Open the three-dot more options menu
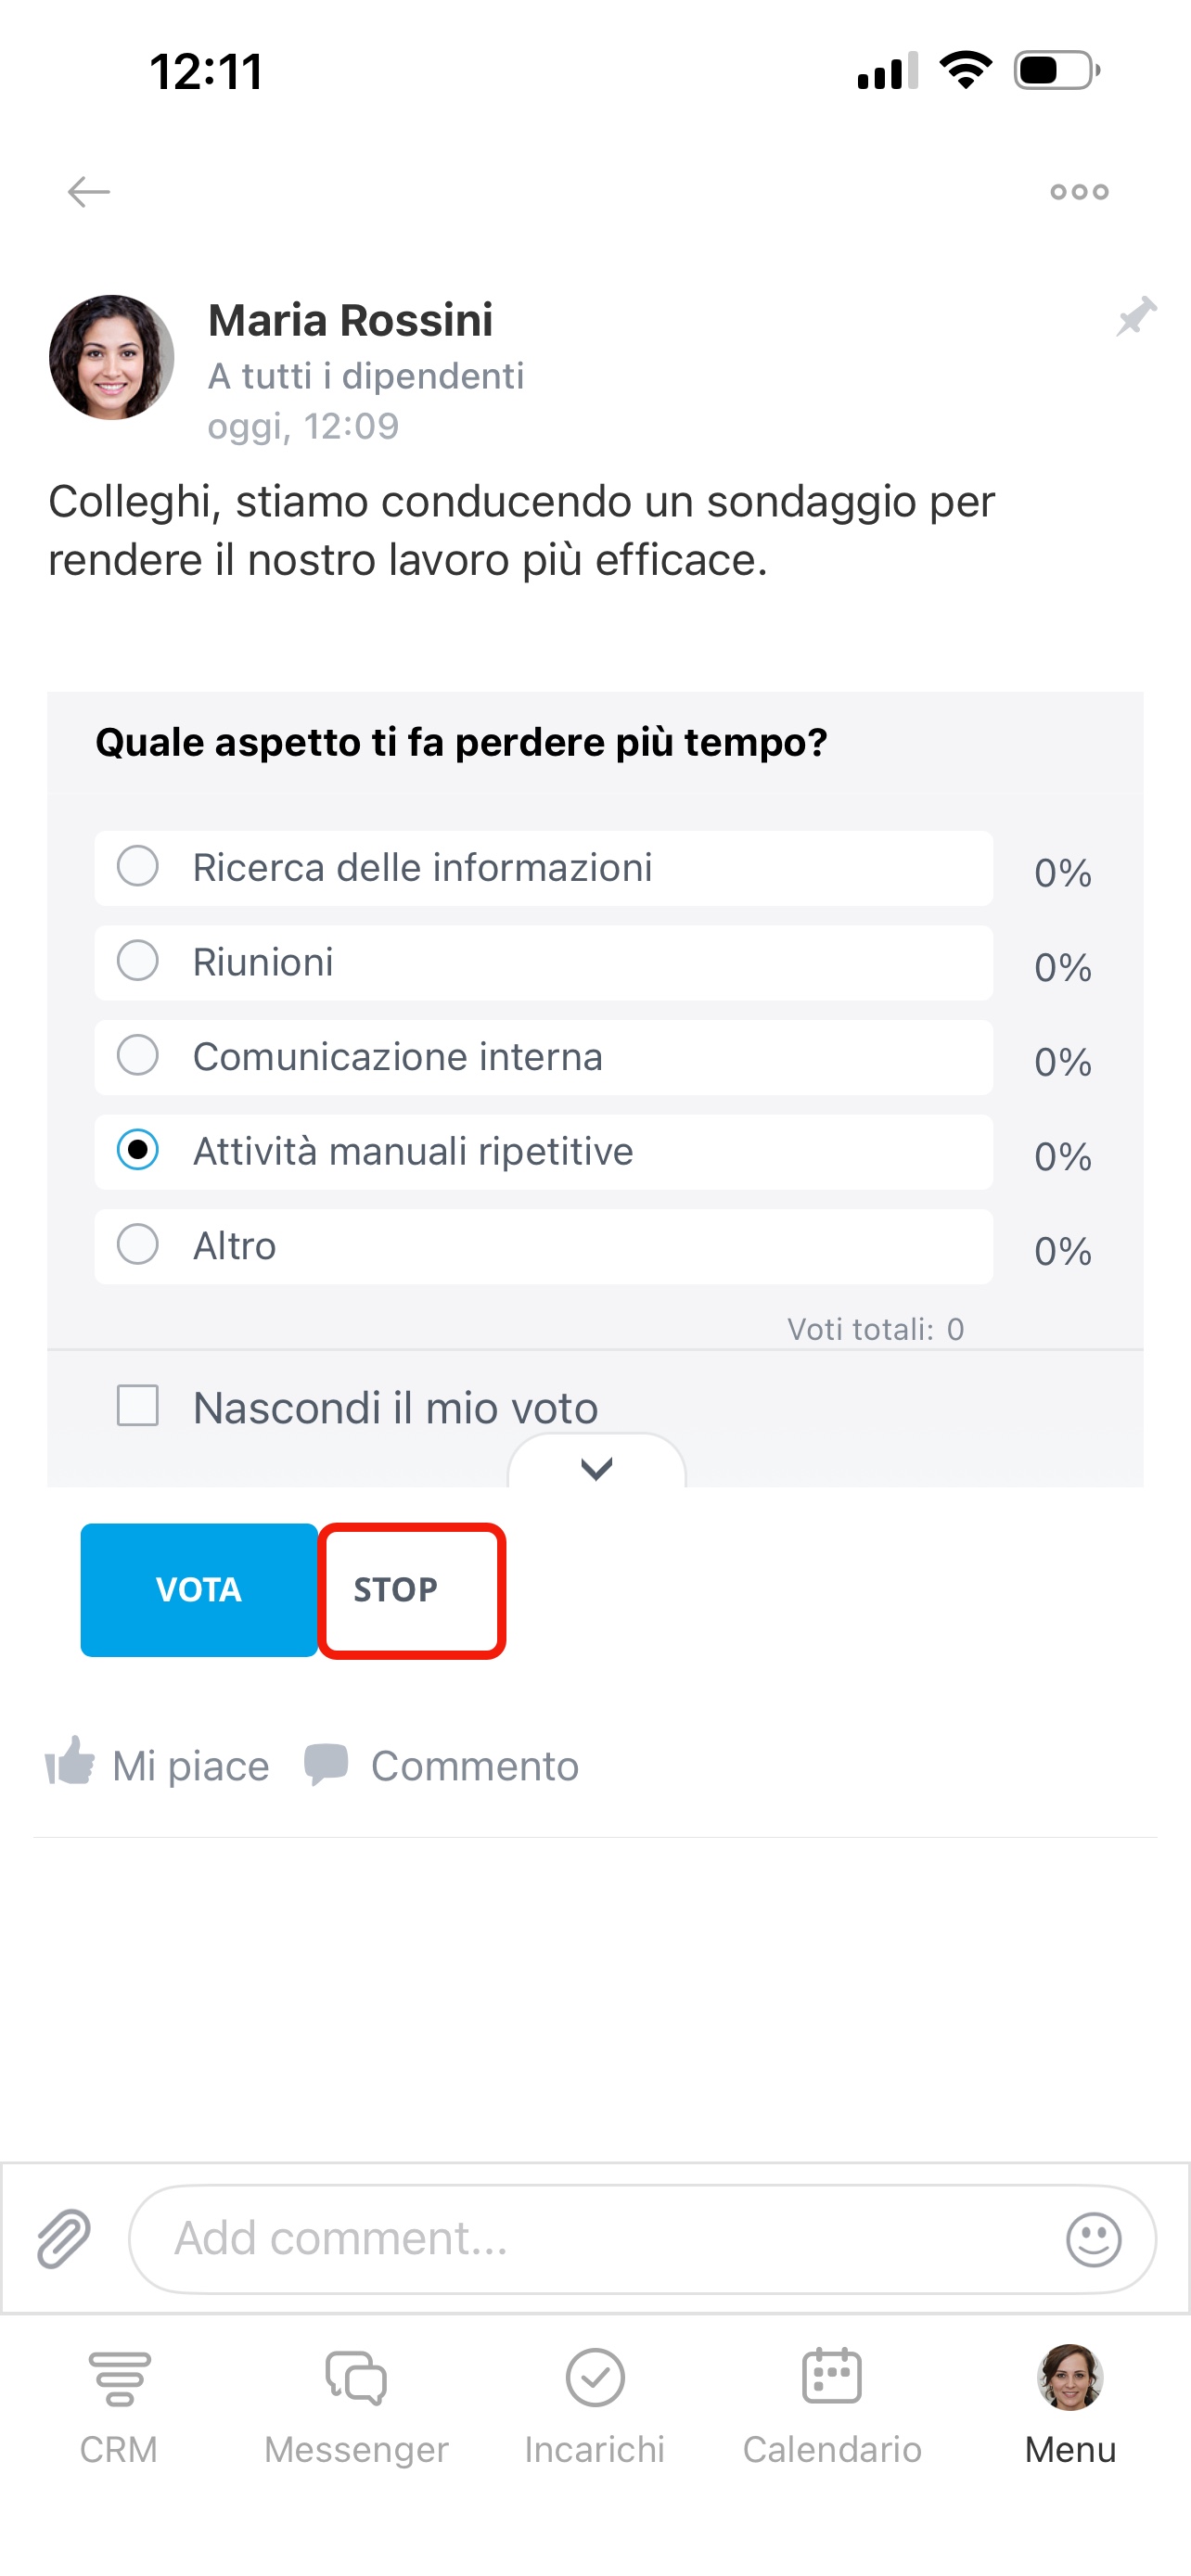Screen dimensions: 1191x2576 [1079, 191]
